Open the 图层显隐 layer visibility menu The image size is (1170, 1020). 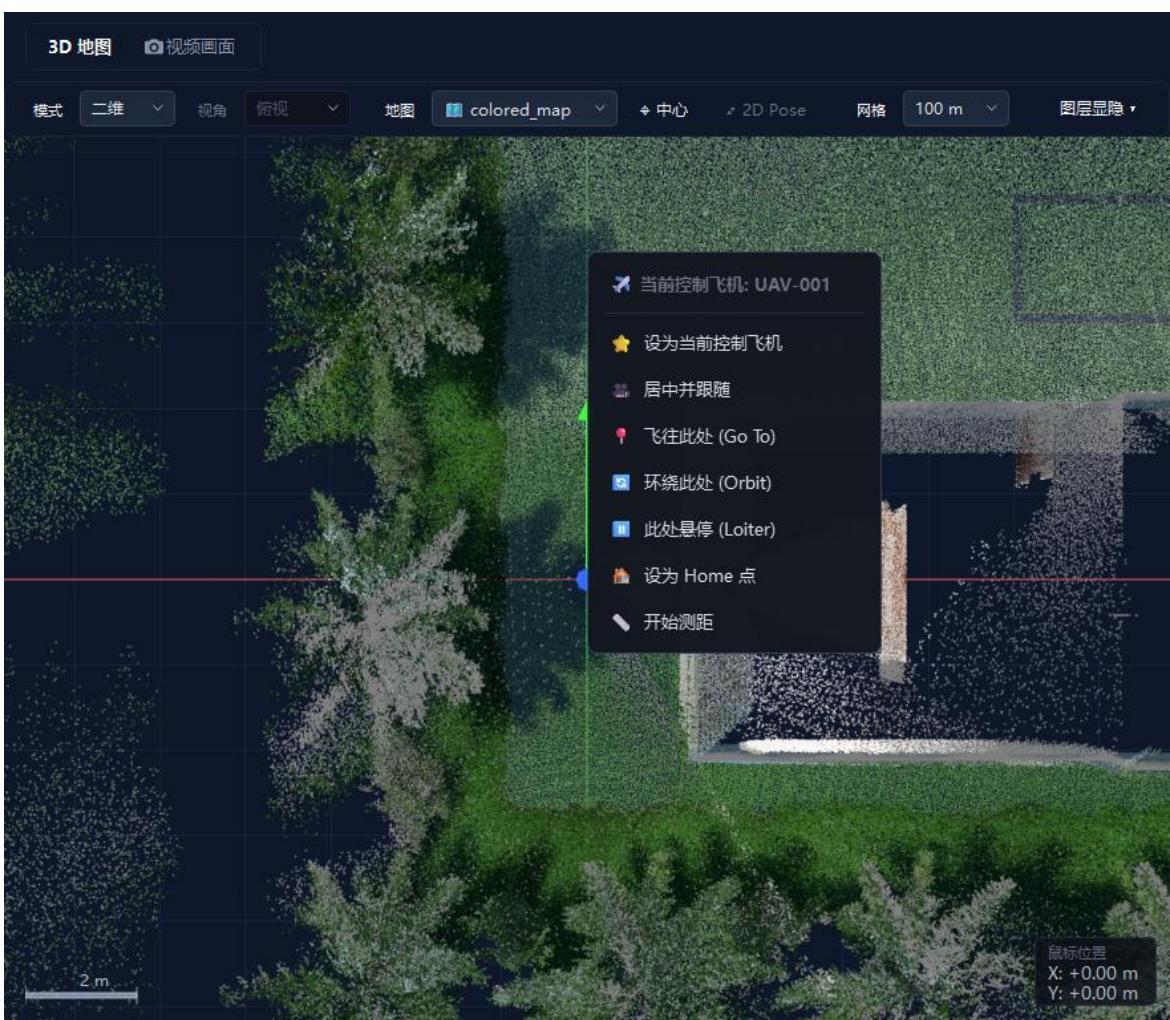click(x=1098, y=109)
